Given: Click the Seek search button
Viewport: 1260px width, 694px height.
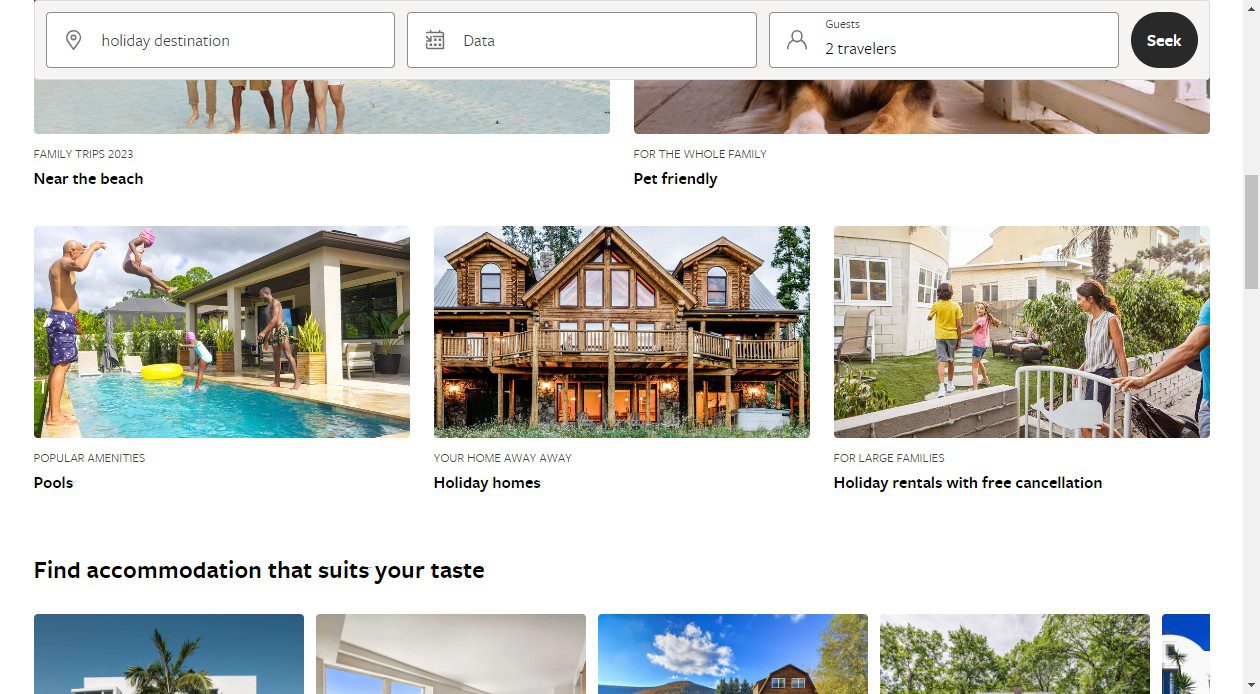Looking at the screenshot, I should (x=1164, y=40).
